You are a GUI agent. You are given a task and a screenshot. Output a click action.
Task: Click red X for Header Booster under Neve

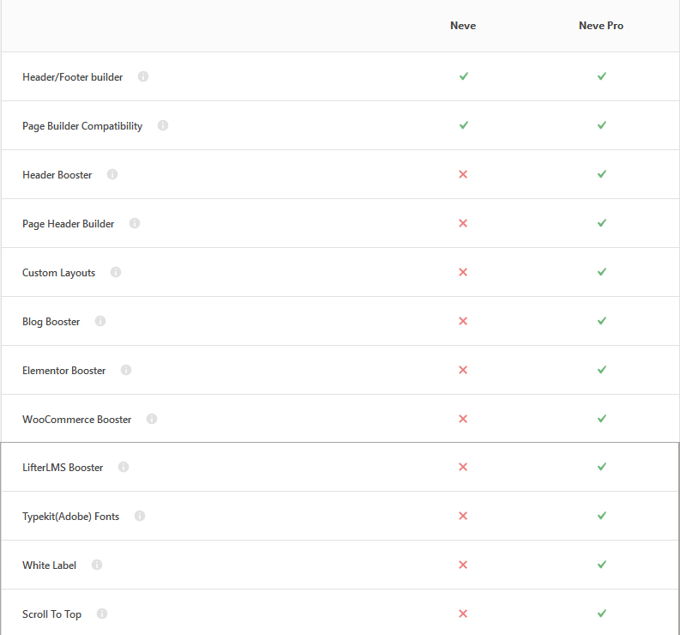[463, 174]
